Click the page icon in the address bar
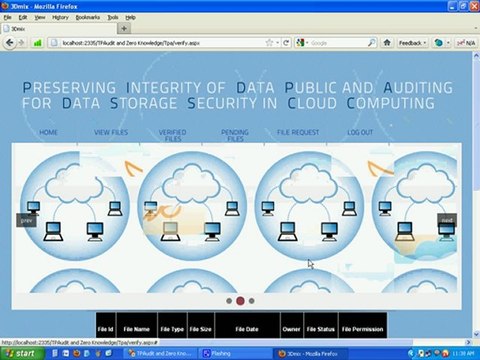480x360 pixels. [55, 43]
